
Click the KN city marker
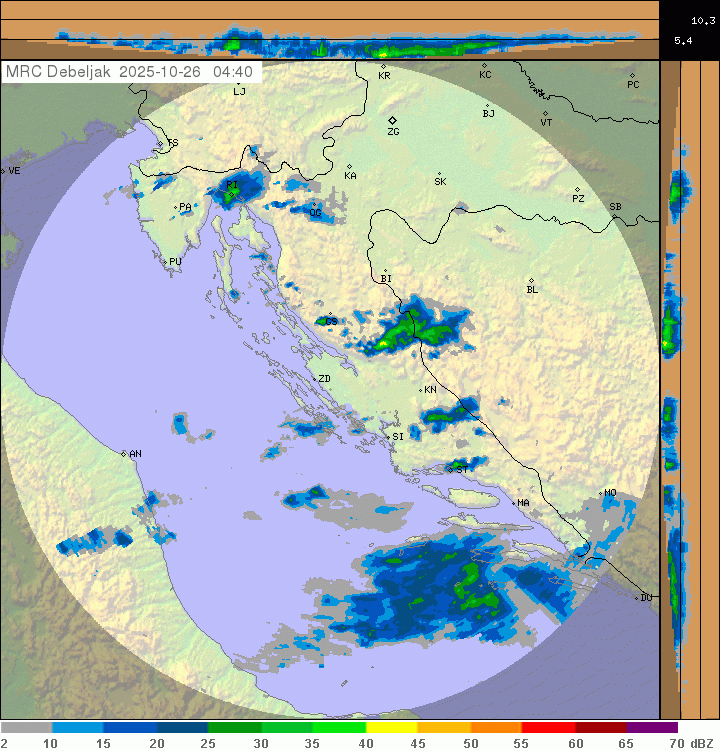[x=421, y=389]
